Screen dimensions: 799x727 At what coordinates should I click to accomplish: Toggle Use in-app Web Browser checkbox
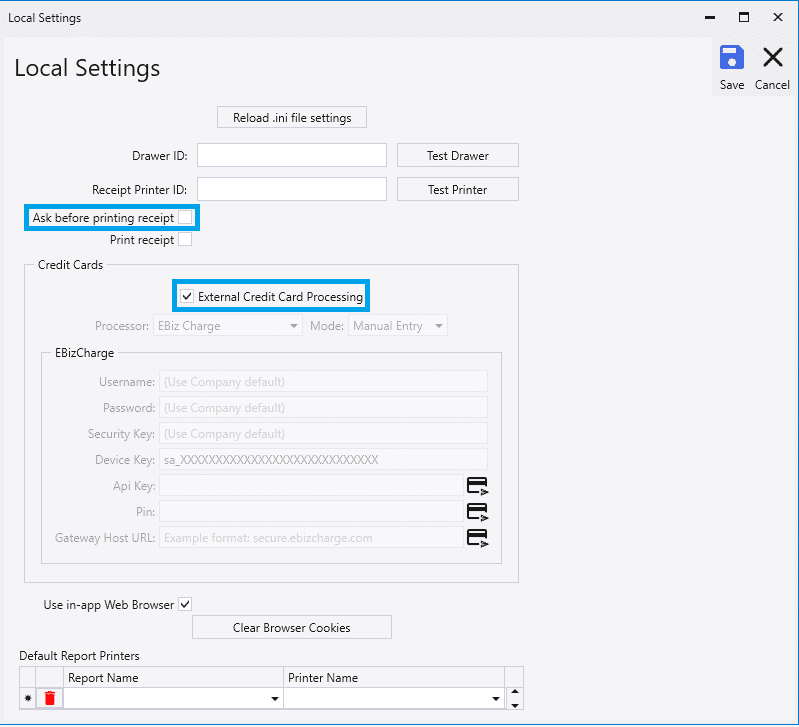[x=185, y=605]
